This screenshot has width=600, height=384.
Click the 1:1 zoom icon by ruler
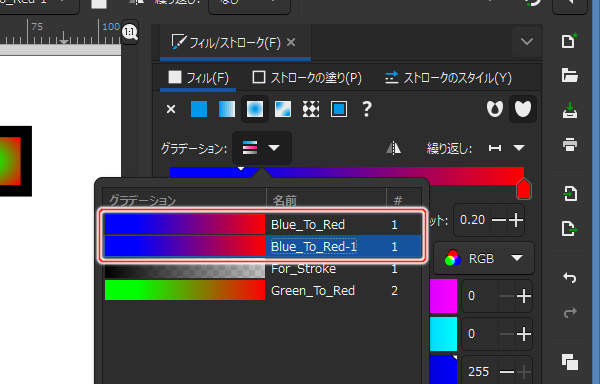pos(130,32)
